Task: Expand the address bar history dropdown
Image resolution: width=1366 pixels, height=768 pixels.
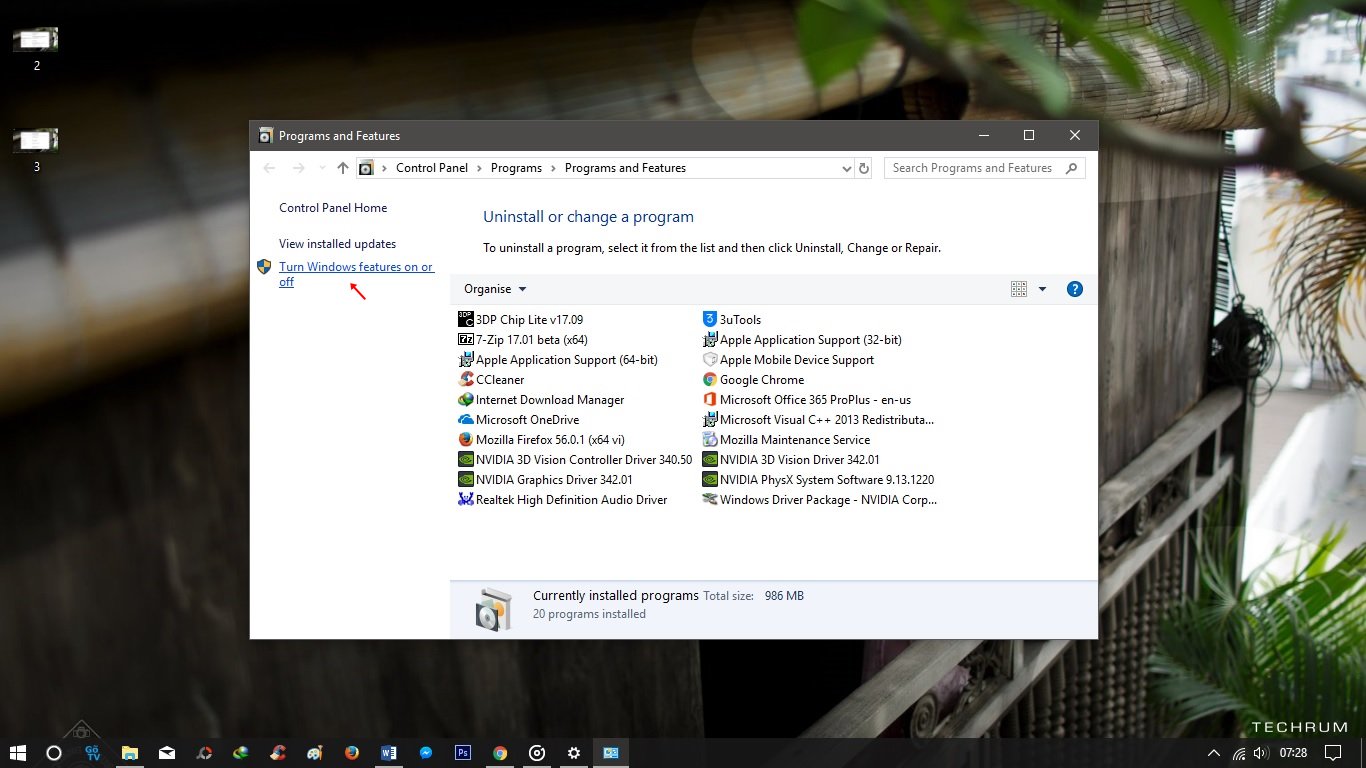Action: point(847,169)
